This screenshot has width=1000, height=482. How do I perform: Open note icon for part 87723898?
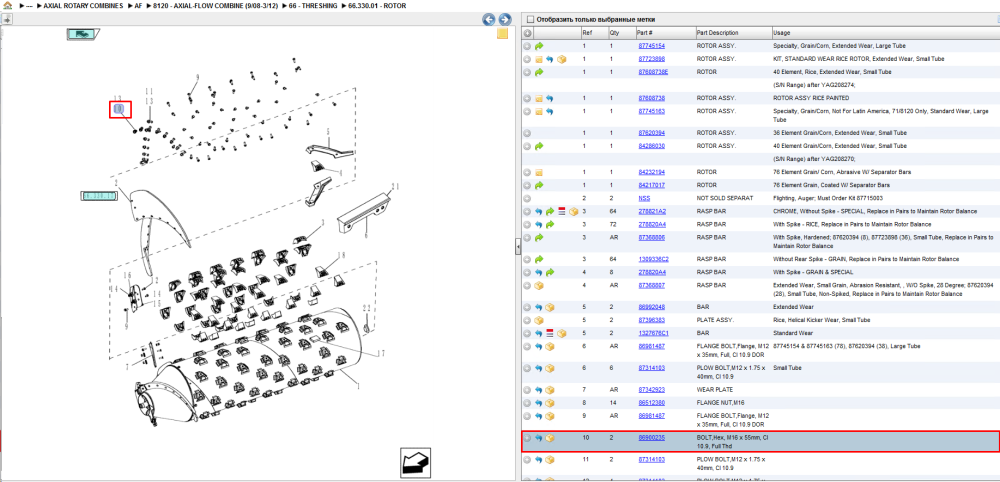point(539,59)
